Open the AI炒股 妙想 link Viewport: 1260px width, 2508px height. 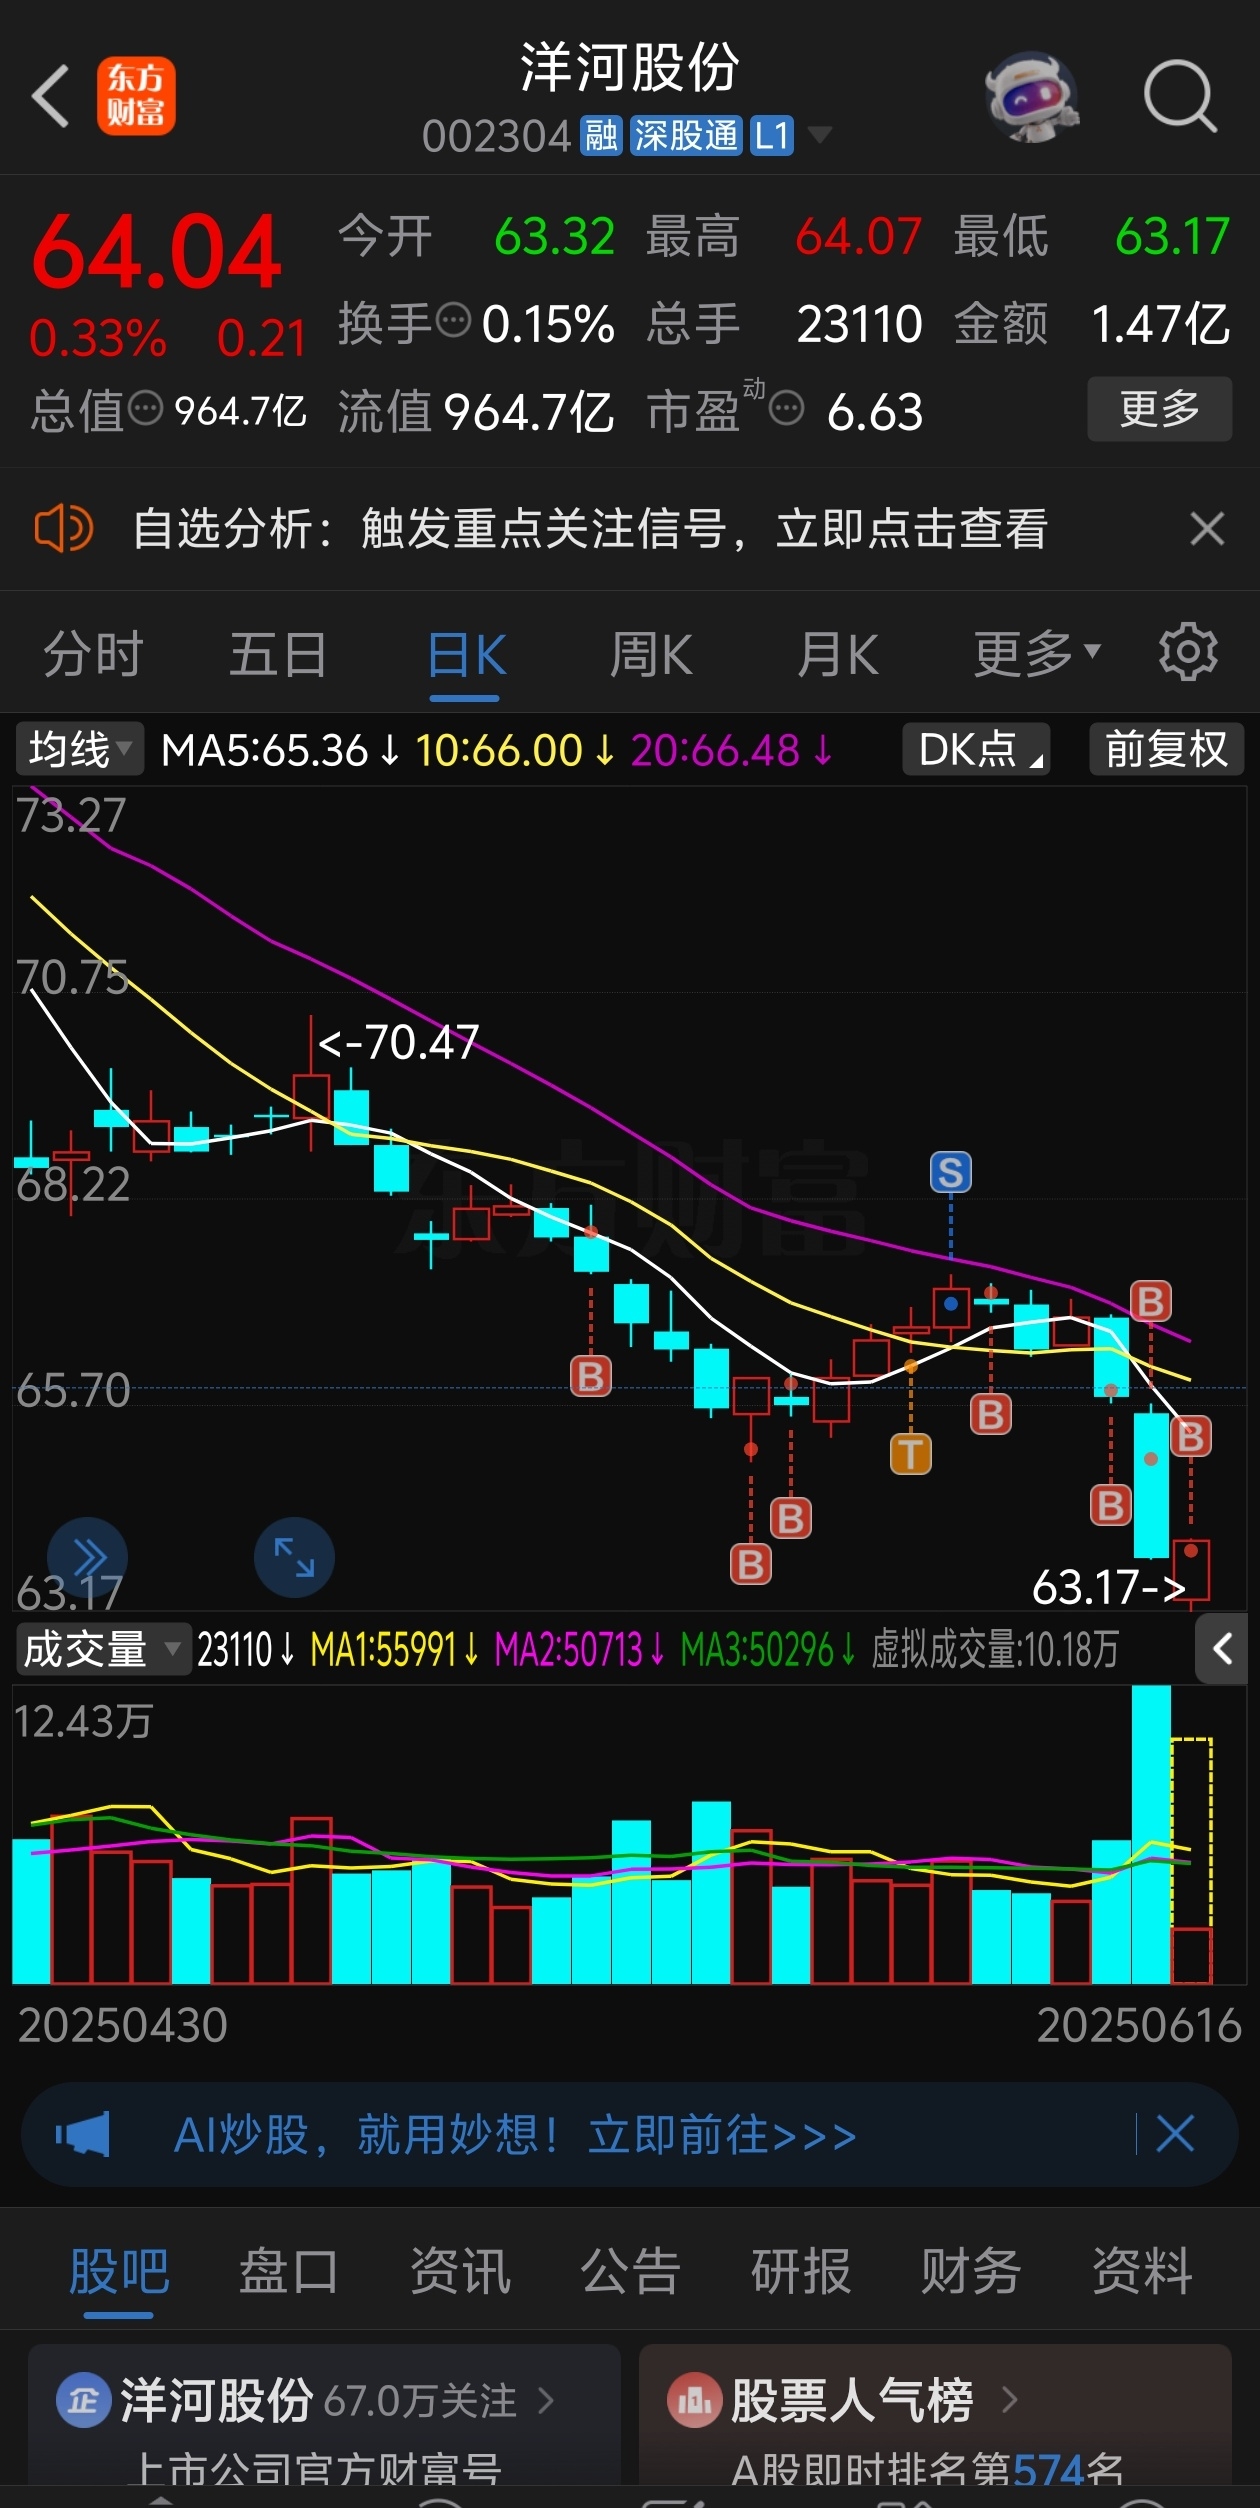tap(515, 2135)
